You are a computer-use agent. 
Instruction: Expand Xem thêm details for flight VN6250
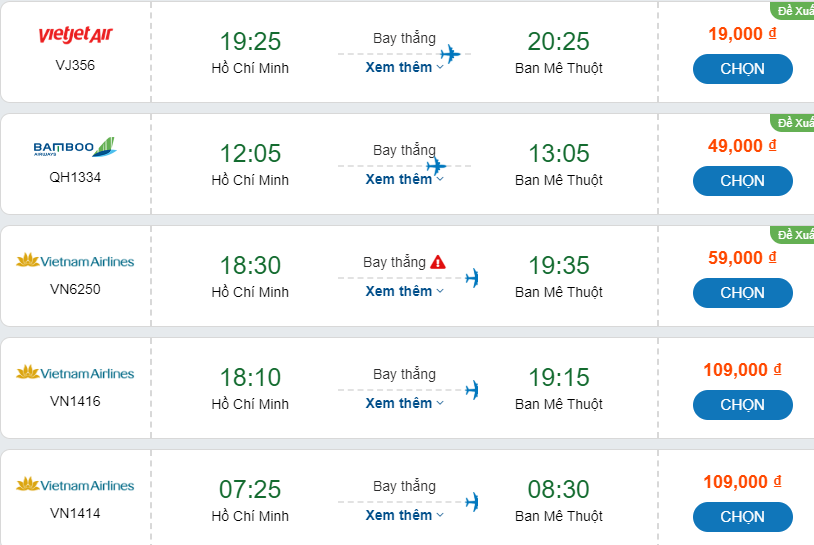[x=404, y=291]
